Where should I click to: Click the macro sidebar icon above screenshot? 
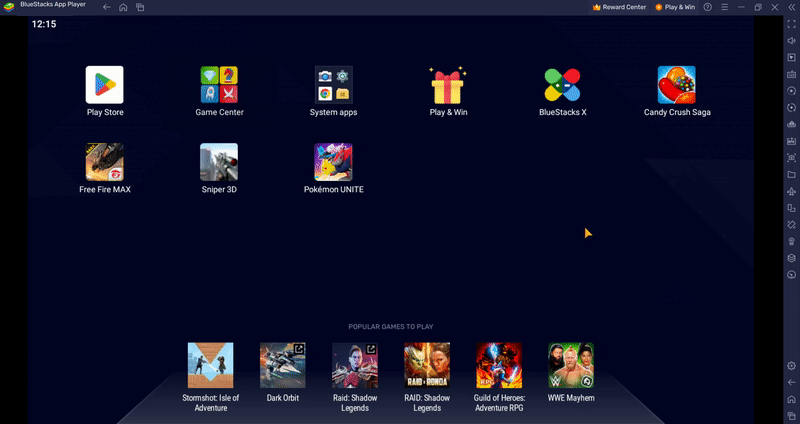tap(791, 141)
